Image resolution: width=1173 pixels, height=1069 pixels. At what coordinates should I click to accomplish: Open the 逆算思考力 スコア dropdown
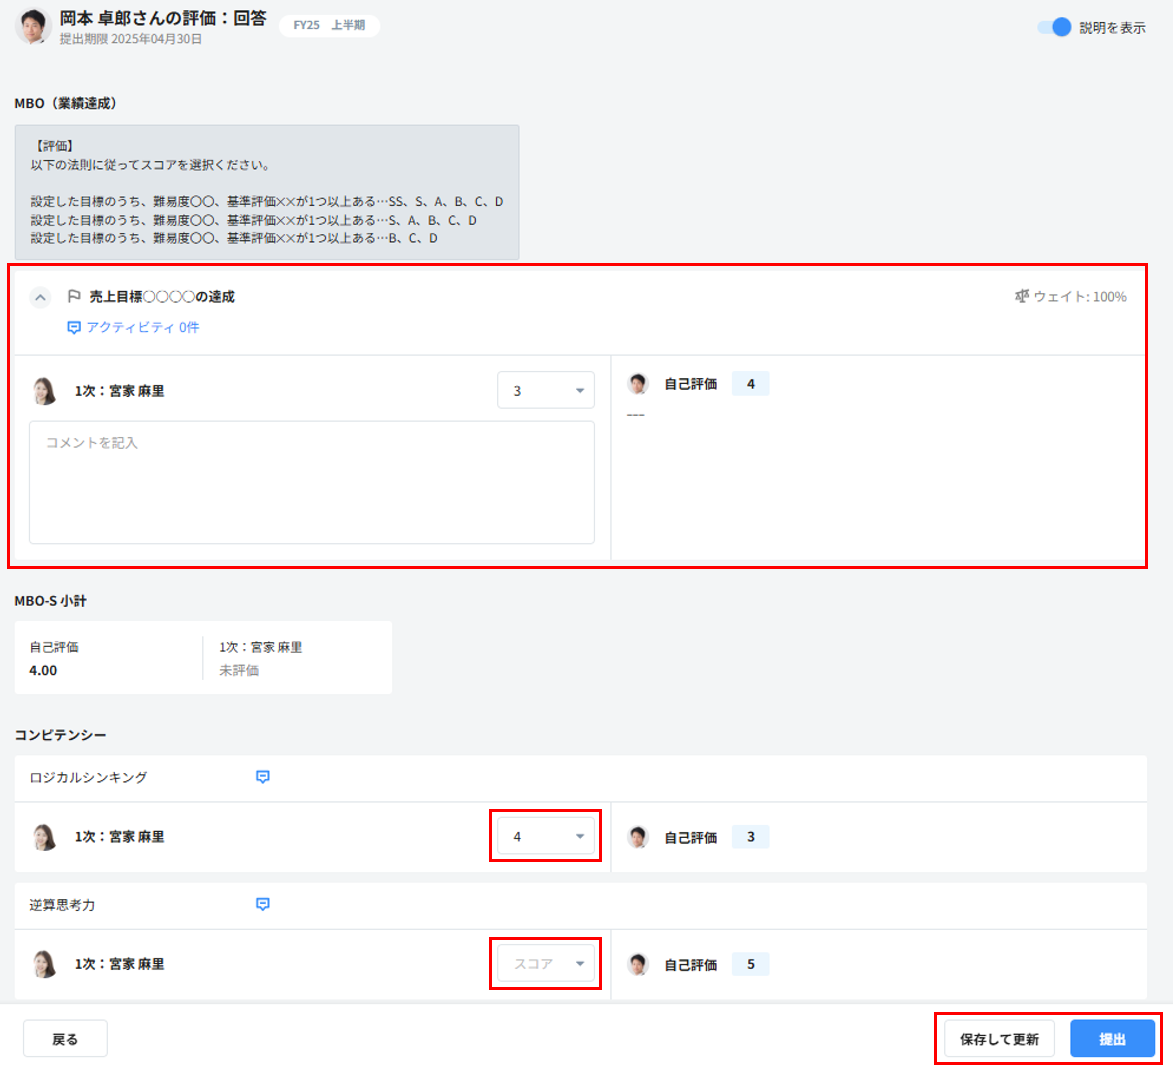tap(545, 964)
